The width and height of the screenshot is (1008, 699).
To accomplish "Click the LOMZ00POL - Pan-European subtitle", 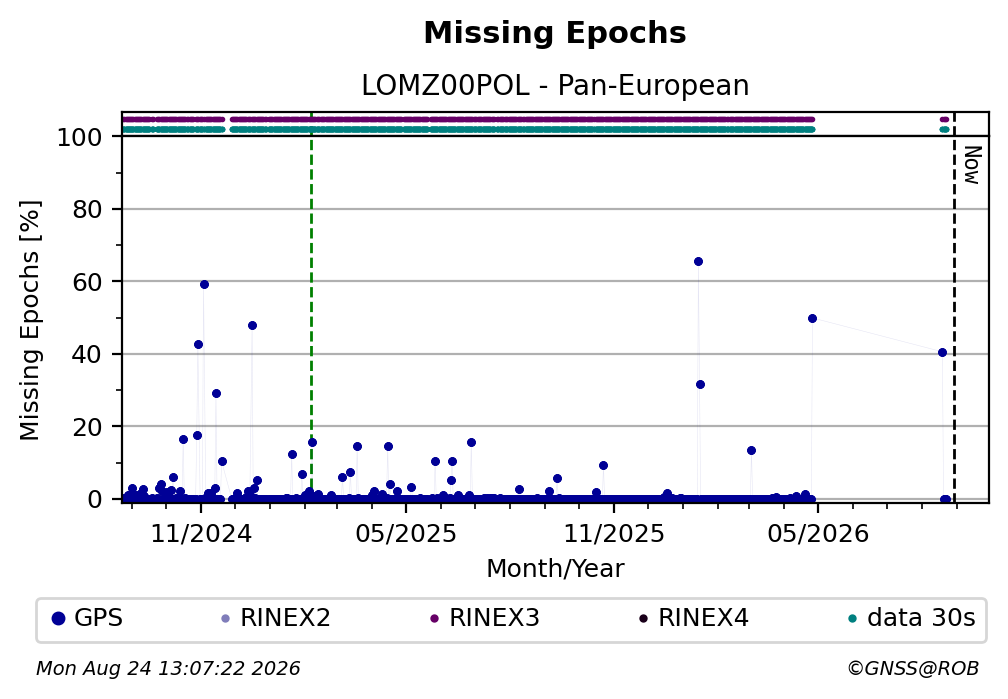I will pos(555,86).
